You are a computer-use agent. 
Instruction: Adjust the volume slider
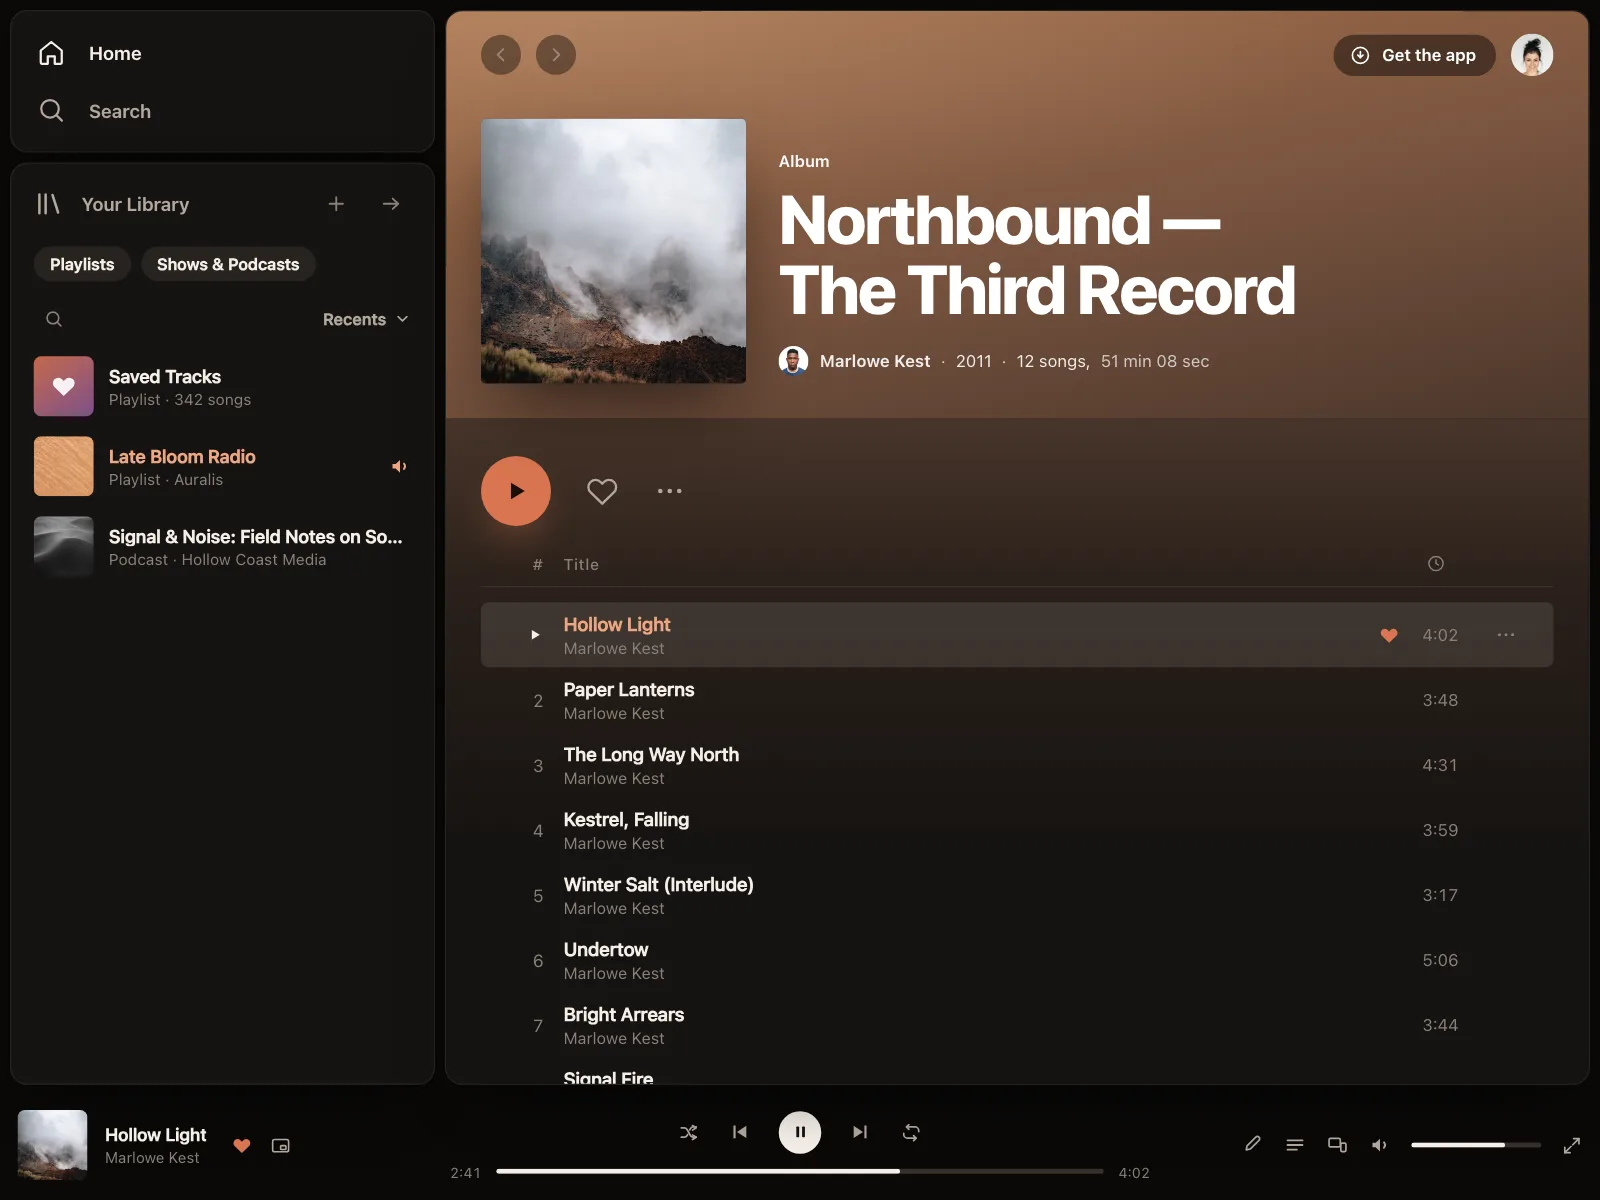point(1476,1144)
